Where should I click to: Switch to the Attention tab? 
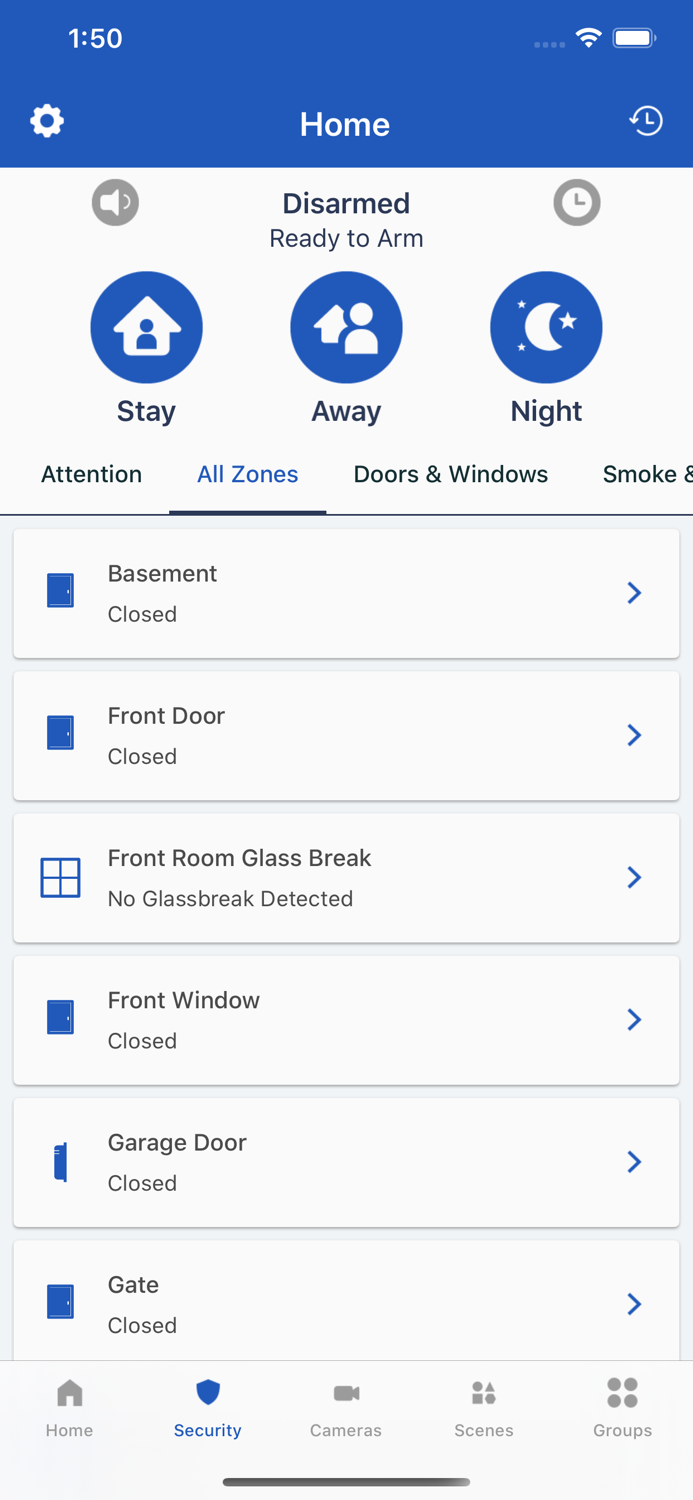(x=91, y=475)
